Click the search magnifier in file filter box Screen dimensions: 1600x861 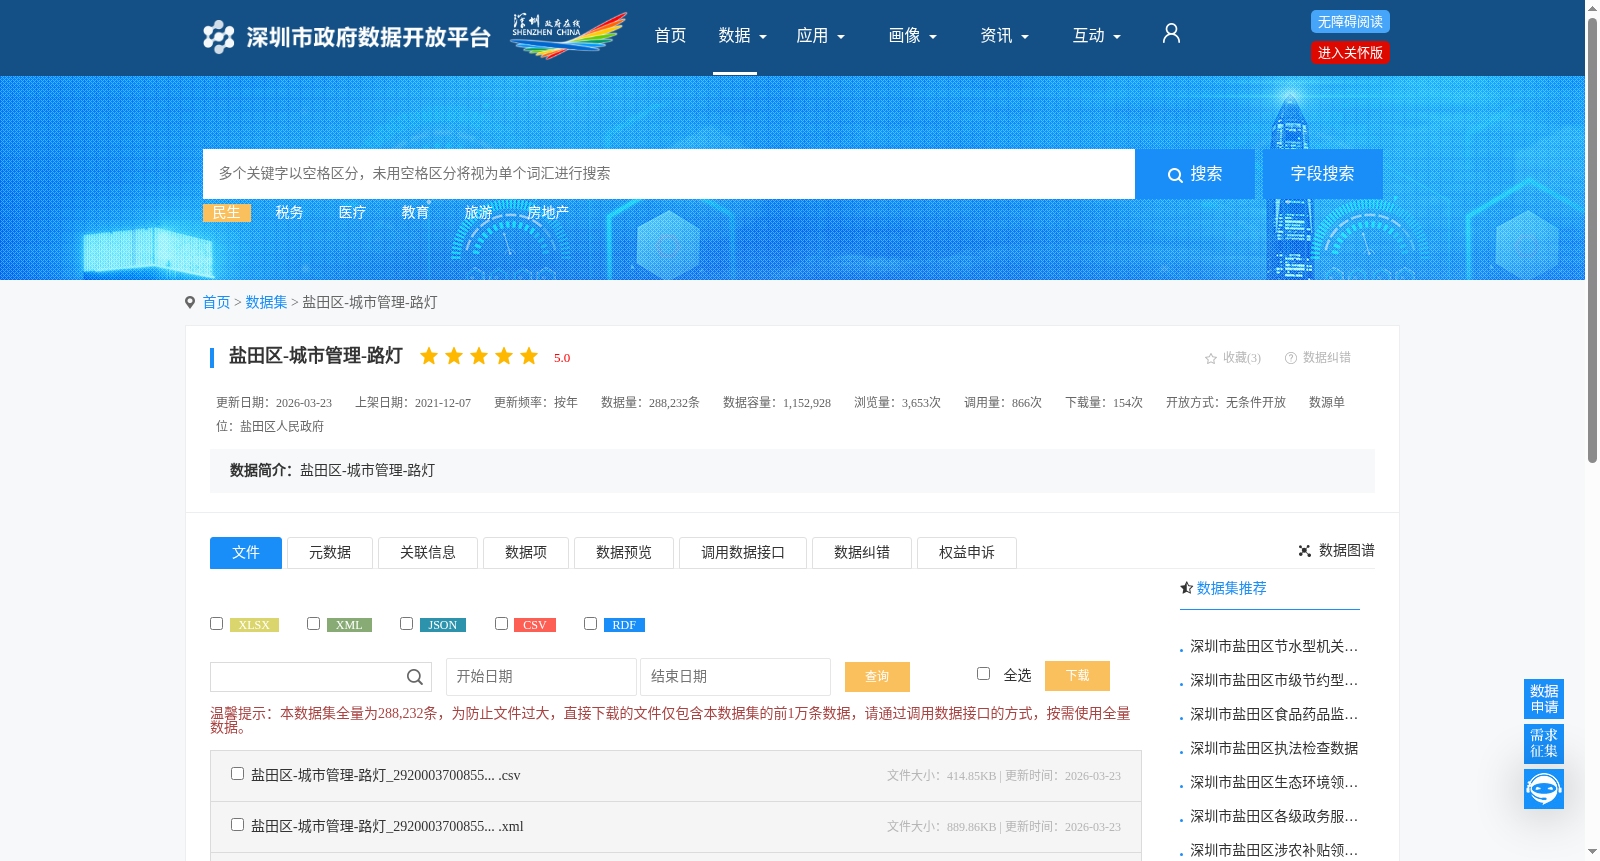click(x=415, y=677)
